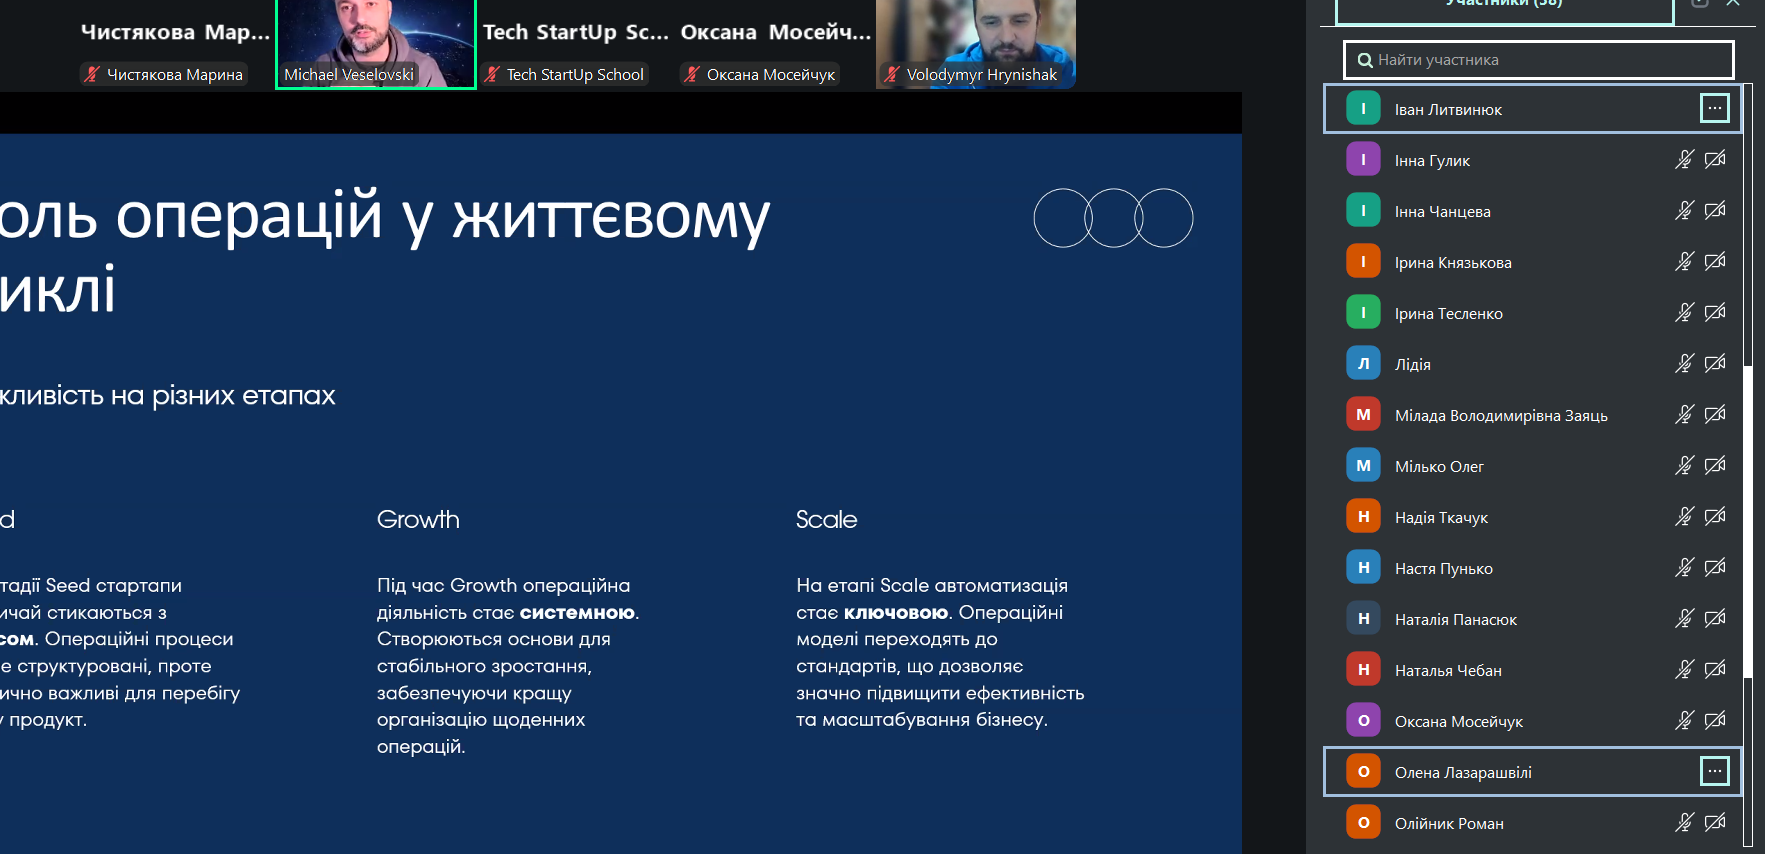
Task: Click the camera-off icon for Мілько Олег
Action: coord(1715,466)
